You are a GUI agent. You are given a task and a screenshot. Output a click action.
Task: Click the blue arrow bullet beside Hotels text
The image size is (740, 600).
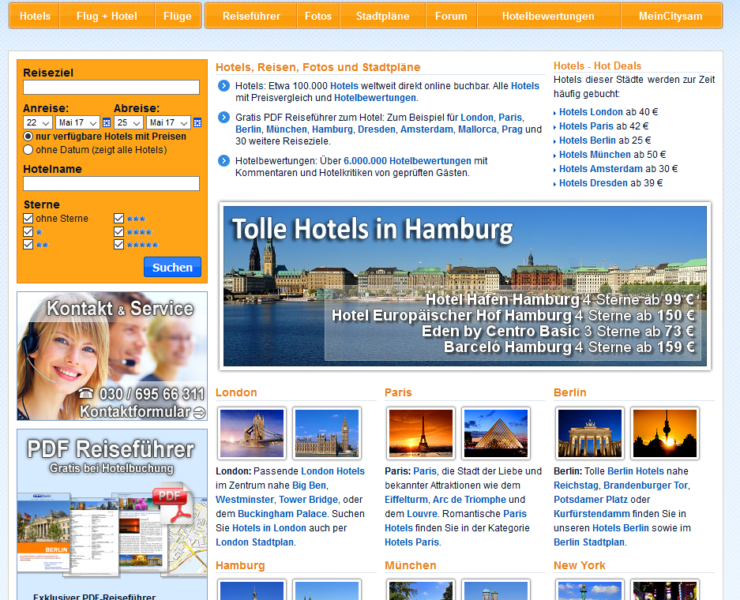pos(224,86)
